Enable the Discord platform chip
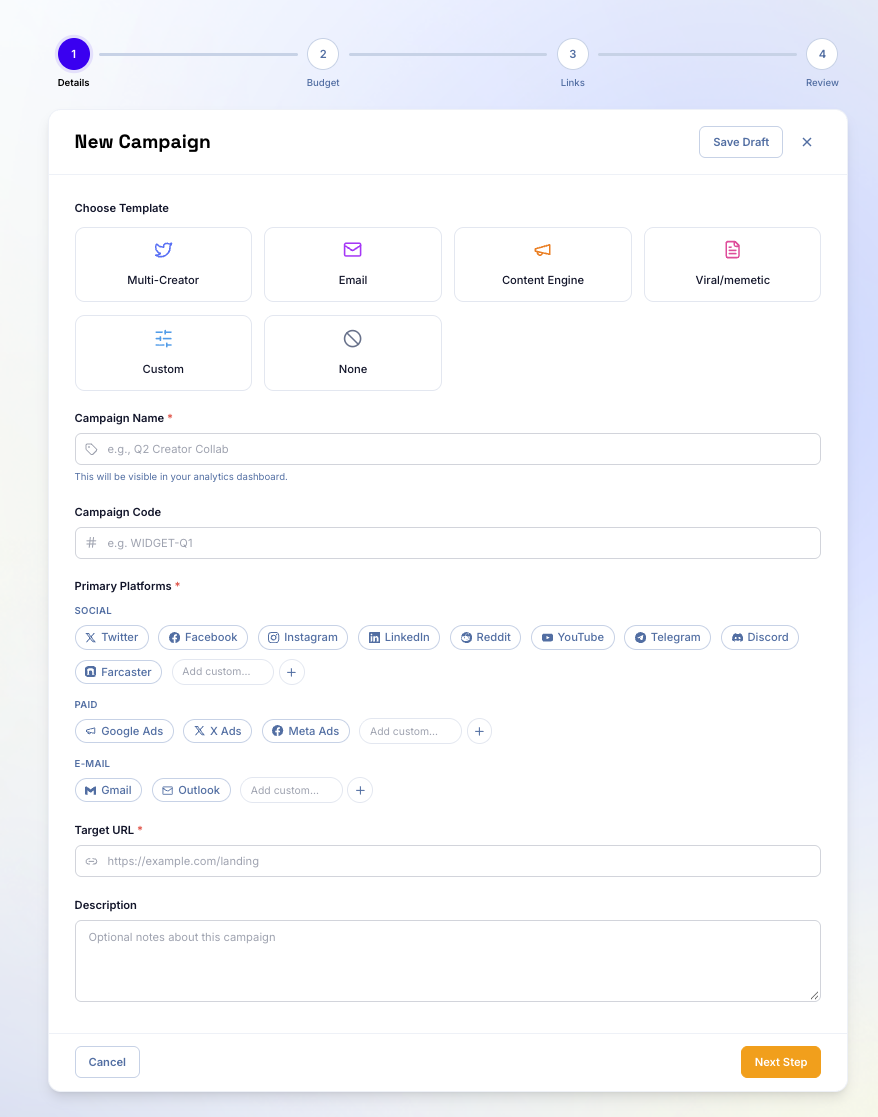 click(760, 637)
